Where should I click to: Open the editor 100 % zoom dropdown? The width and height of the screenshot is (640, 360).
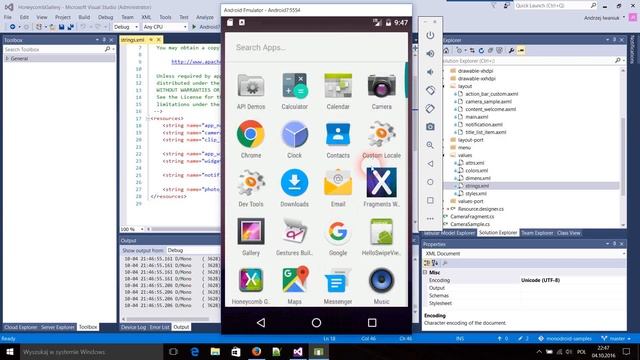(132, 229)
